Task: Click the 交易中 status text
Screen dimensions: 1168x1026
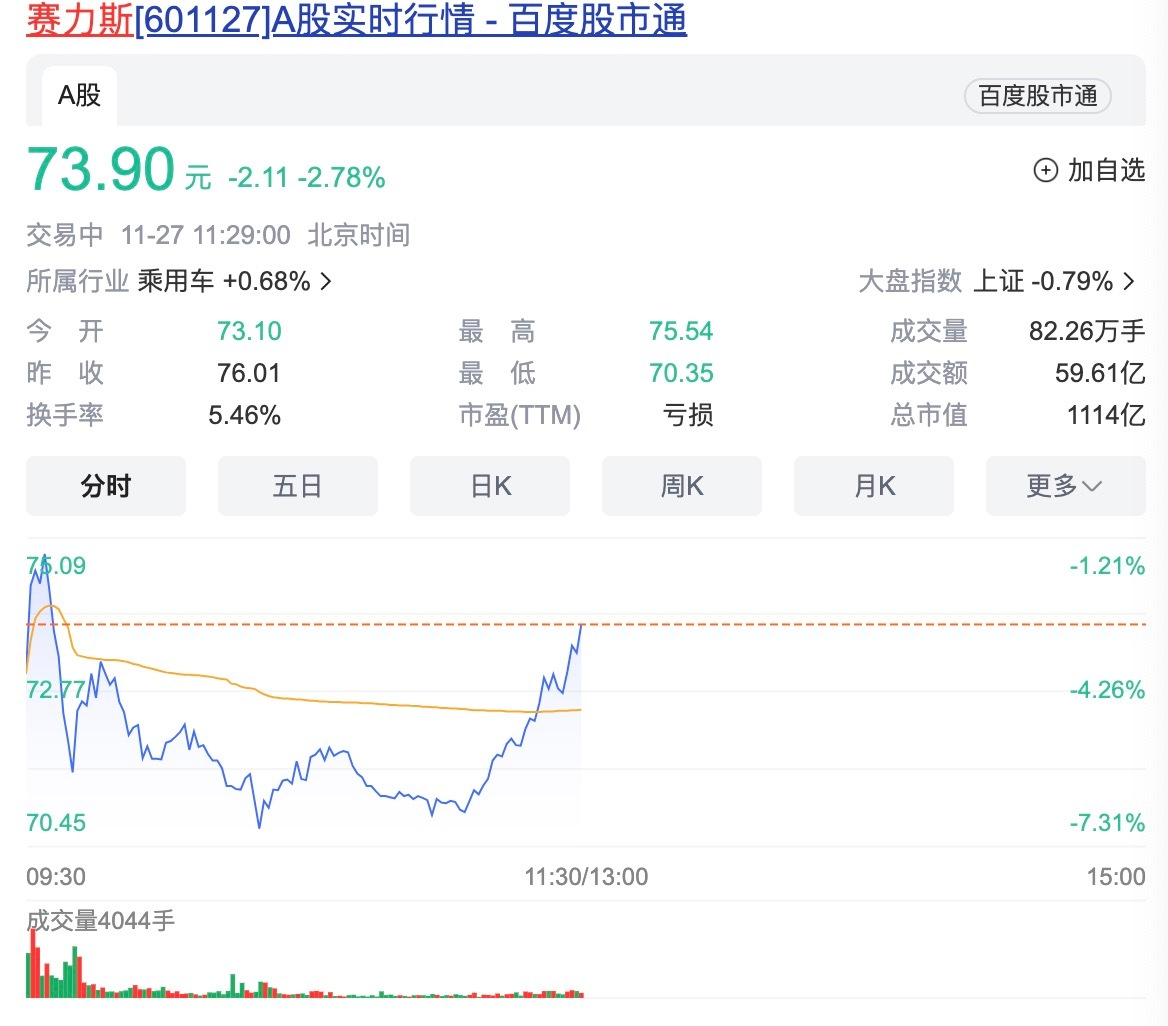Action: click(x=65, y=235)
